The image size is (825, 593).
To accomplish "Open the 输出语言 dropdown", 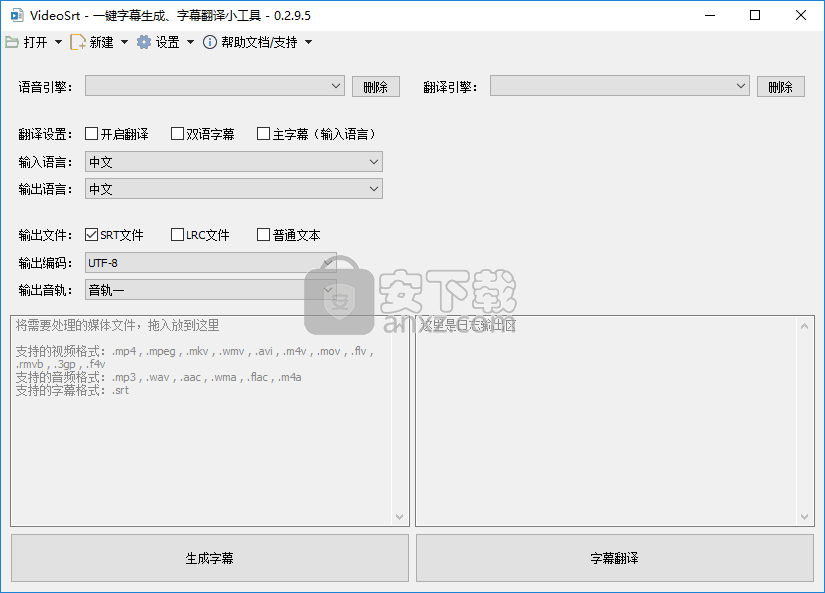I will (234, 189).
